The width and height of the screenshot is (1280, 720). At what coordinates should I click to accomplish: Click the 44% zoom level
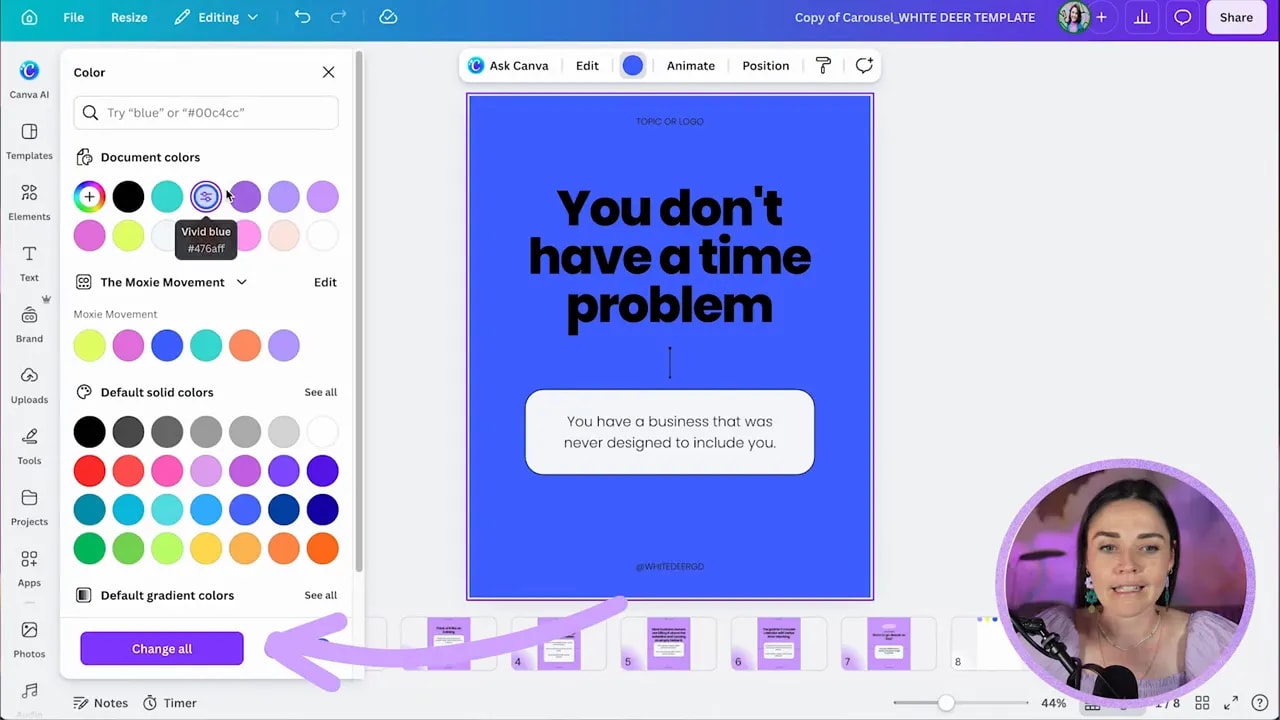pos(1053,703)
